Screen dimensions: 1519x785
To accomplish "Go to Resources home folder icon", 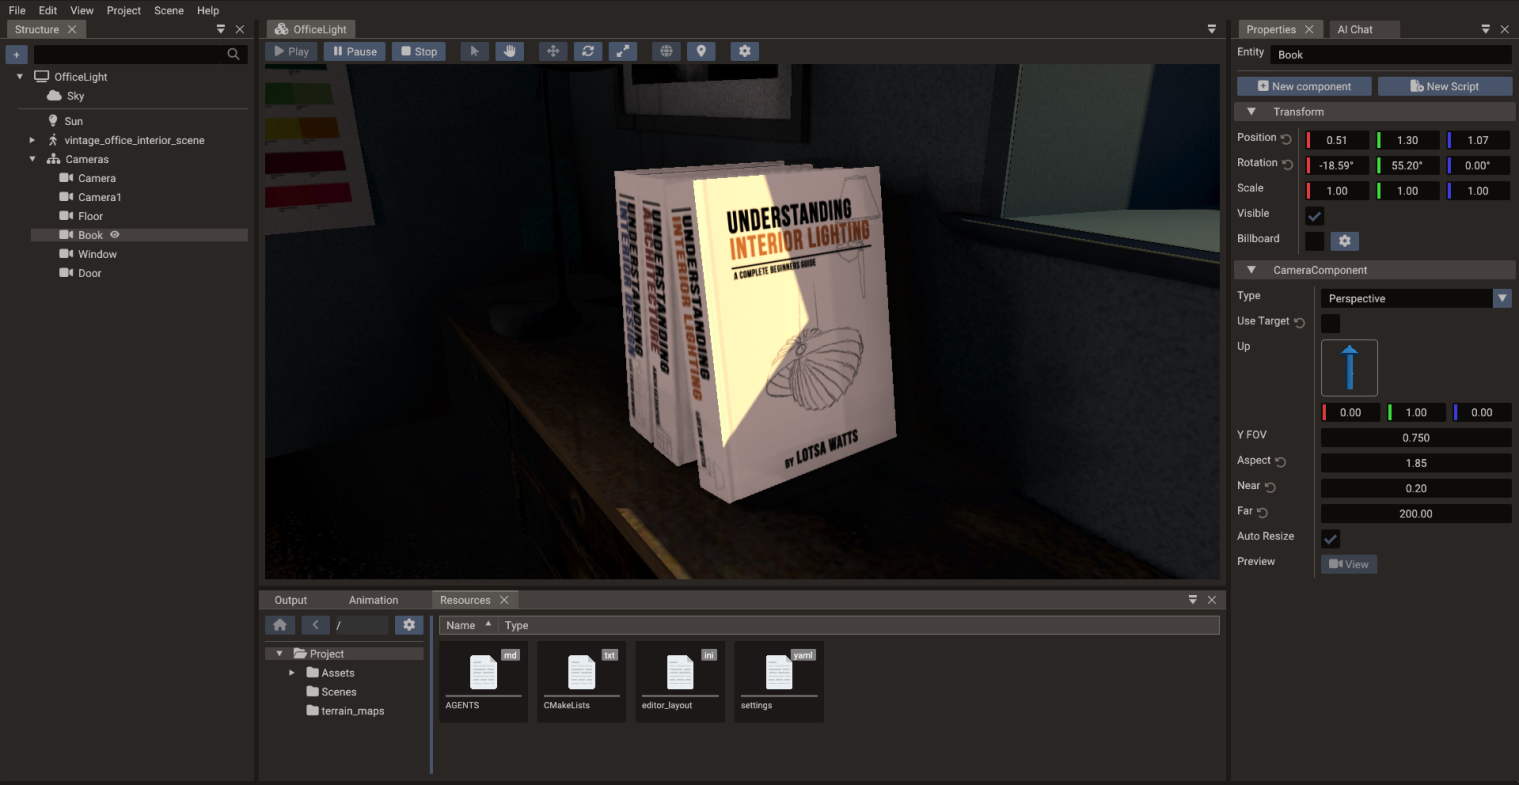I will pos(280,625).
